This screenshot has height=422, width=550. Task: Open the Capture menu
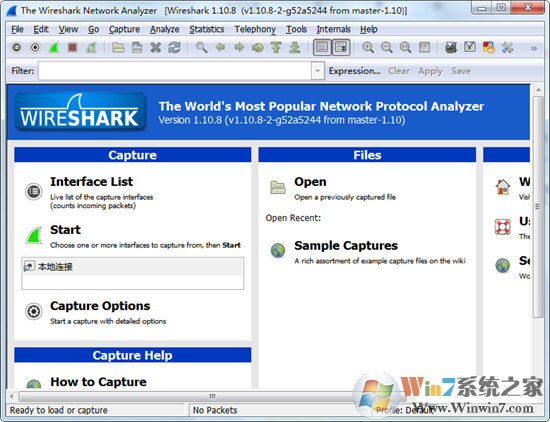[x=124, y=29]
